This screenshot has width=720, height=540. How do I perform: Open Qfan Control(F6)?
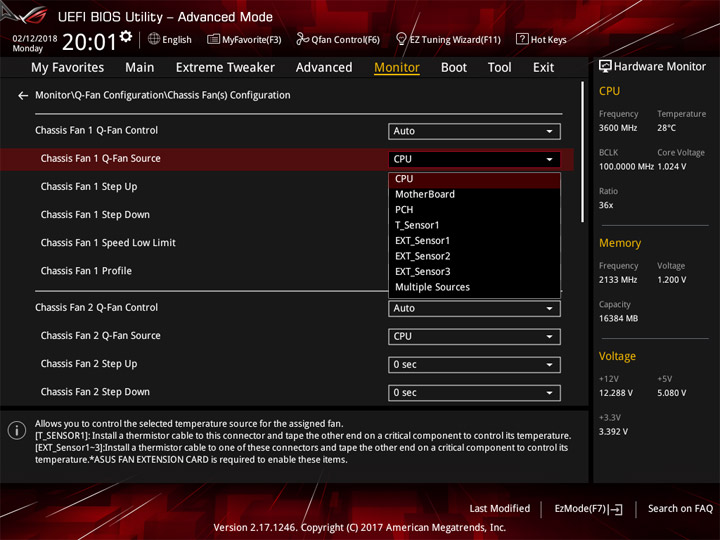pos(338,39)
